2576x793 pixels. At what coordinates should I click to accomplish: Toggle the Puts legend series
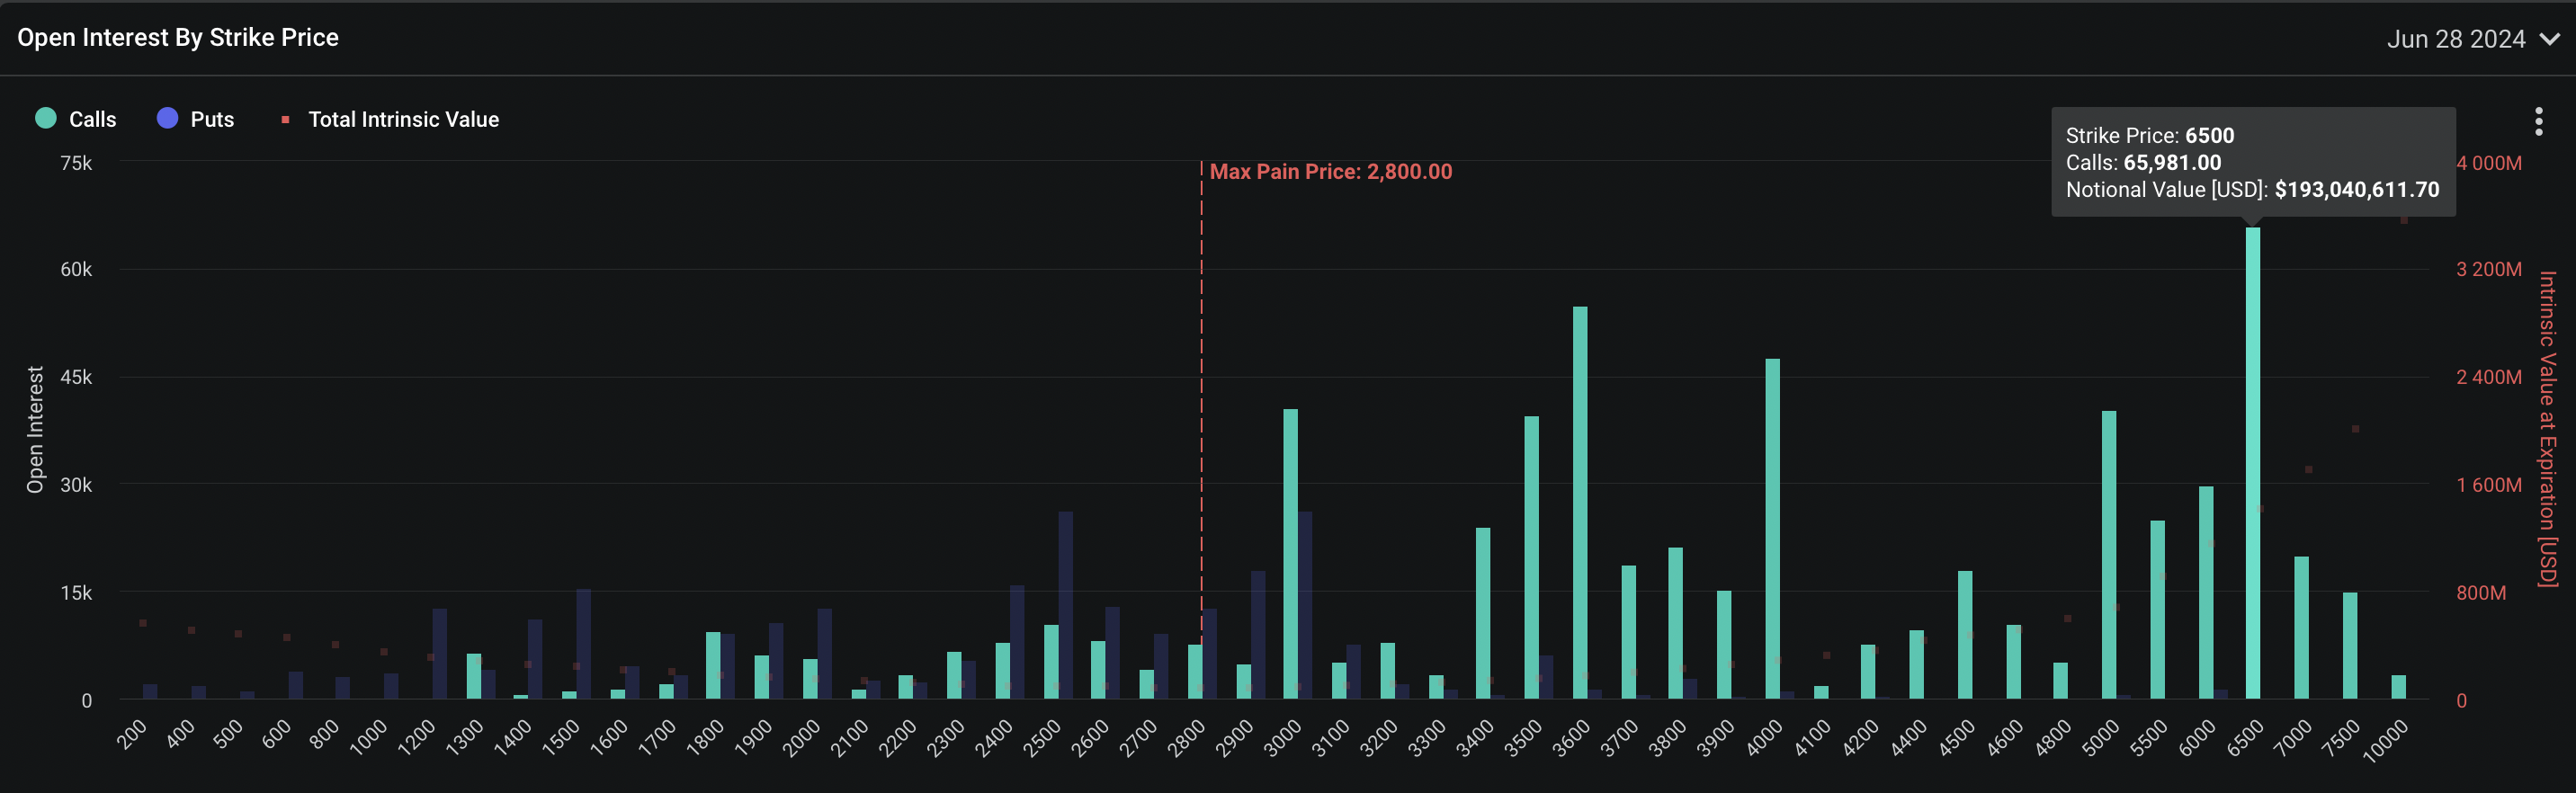pyautogui.click(x=196, y=119)
